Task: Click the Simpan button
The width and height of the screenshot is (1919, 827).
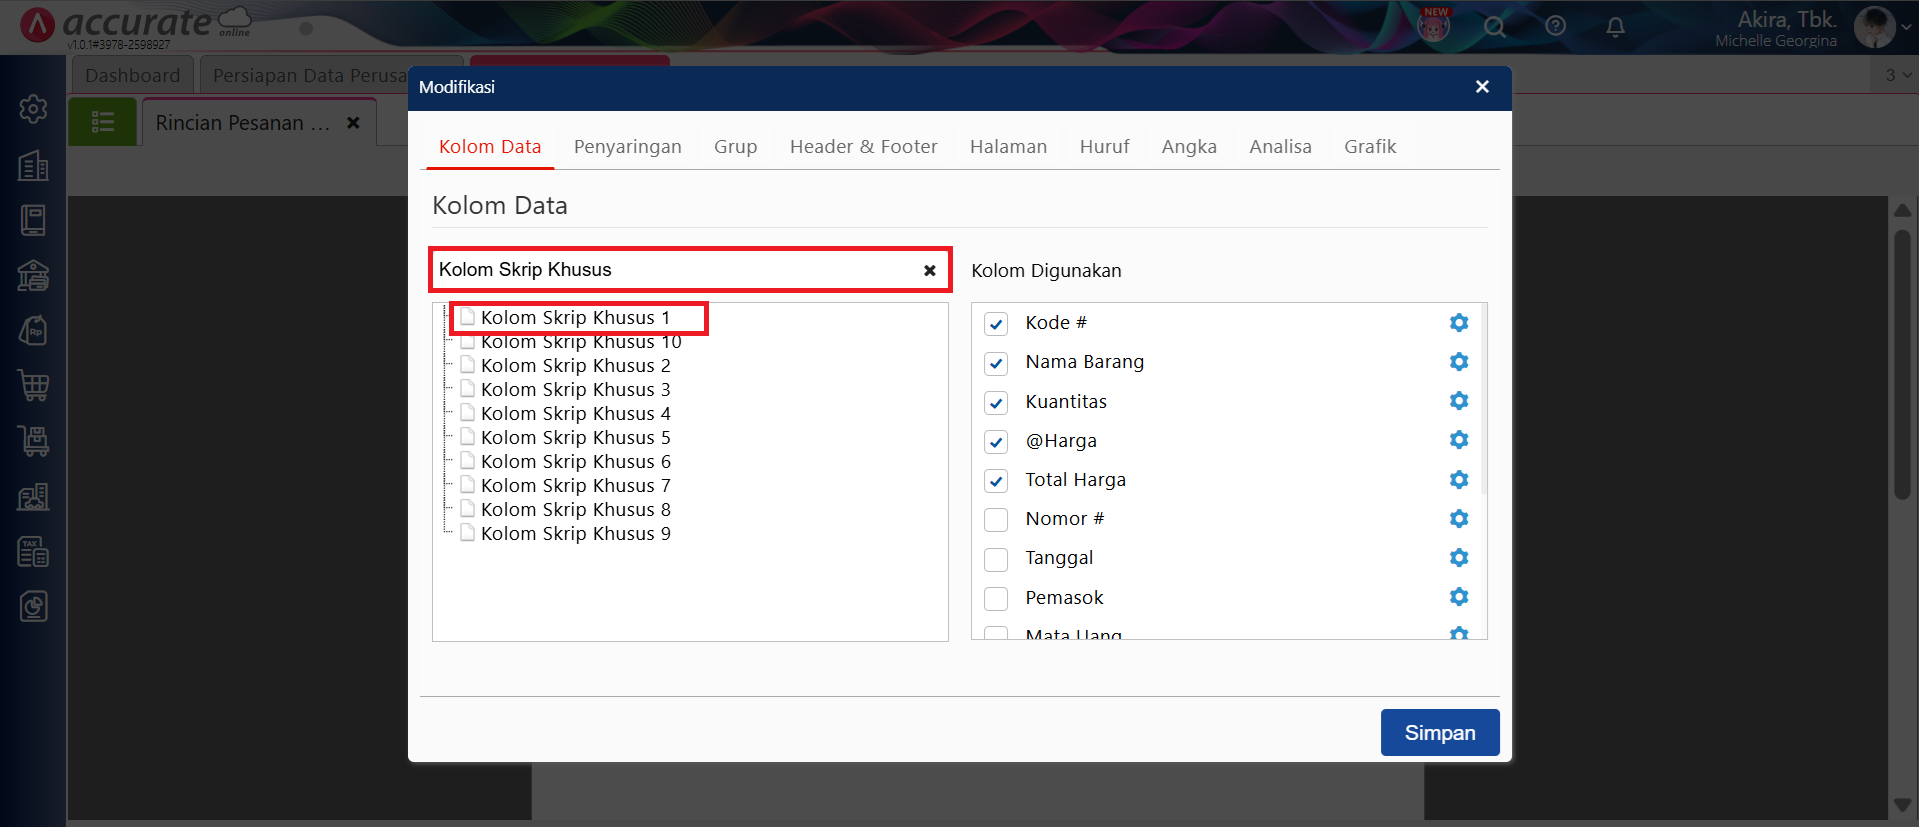Action: [1439, 733]
